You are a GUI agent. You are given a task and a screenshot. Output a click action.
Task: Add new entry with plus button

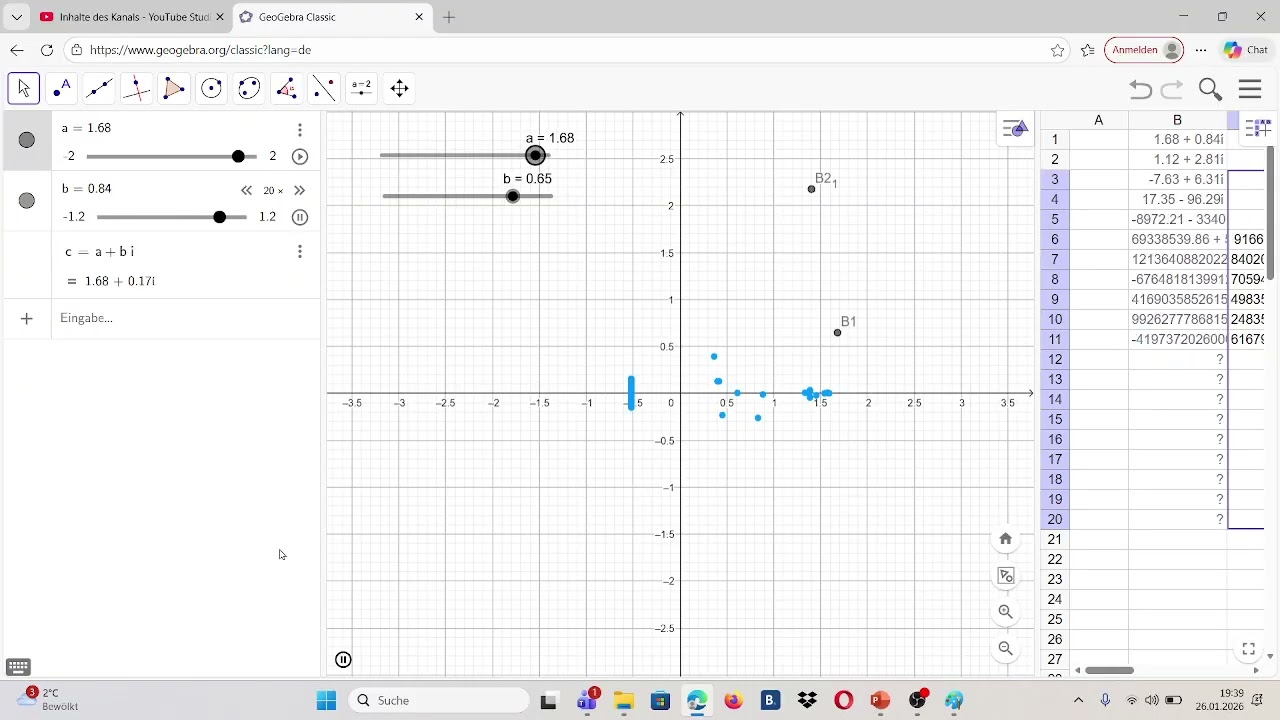[x=27, y=318]
